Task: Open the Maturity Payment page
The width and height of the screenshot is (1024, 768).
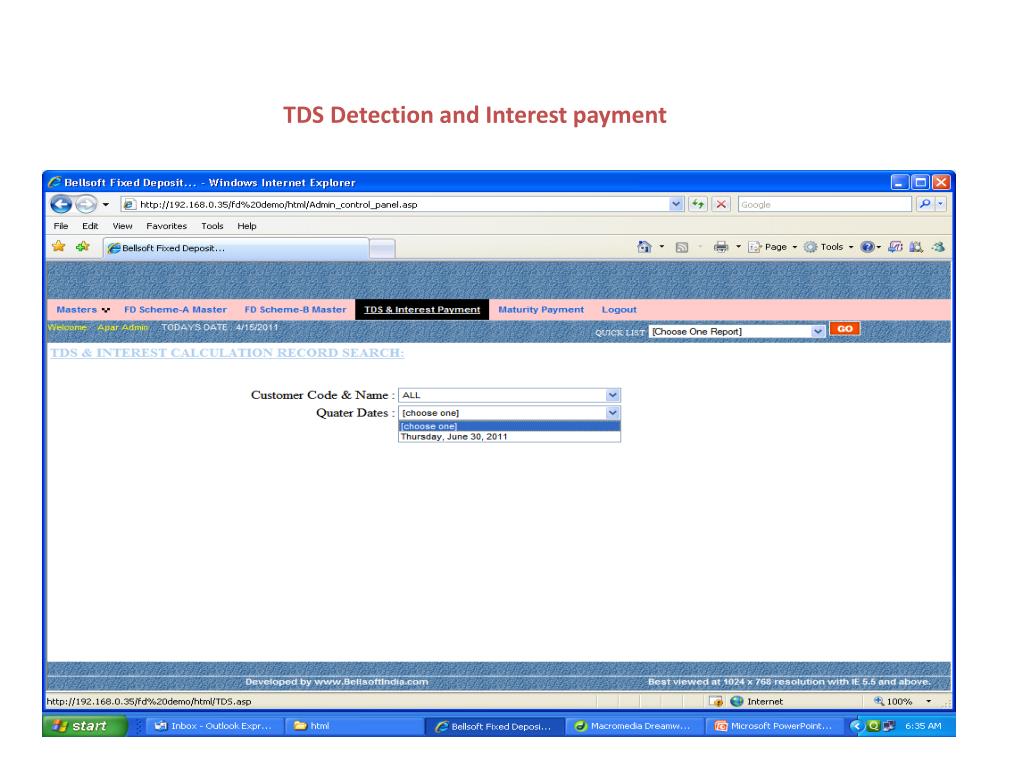Action: (541, 310)
